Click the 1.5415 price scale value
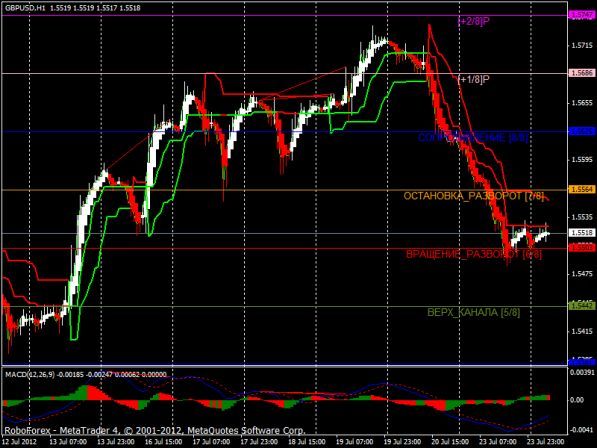Viewport: 597px width, 448px height. click(x=582, y=331)
